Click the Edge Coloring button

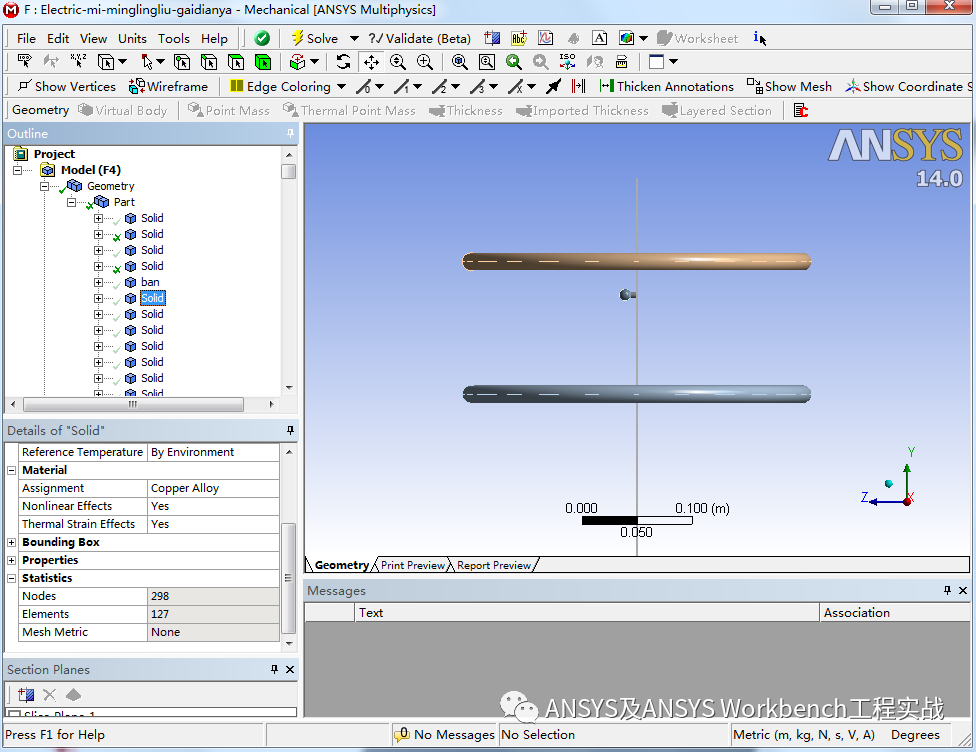[x=280, y=87]
